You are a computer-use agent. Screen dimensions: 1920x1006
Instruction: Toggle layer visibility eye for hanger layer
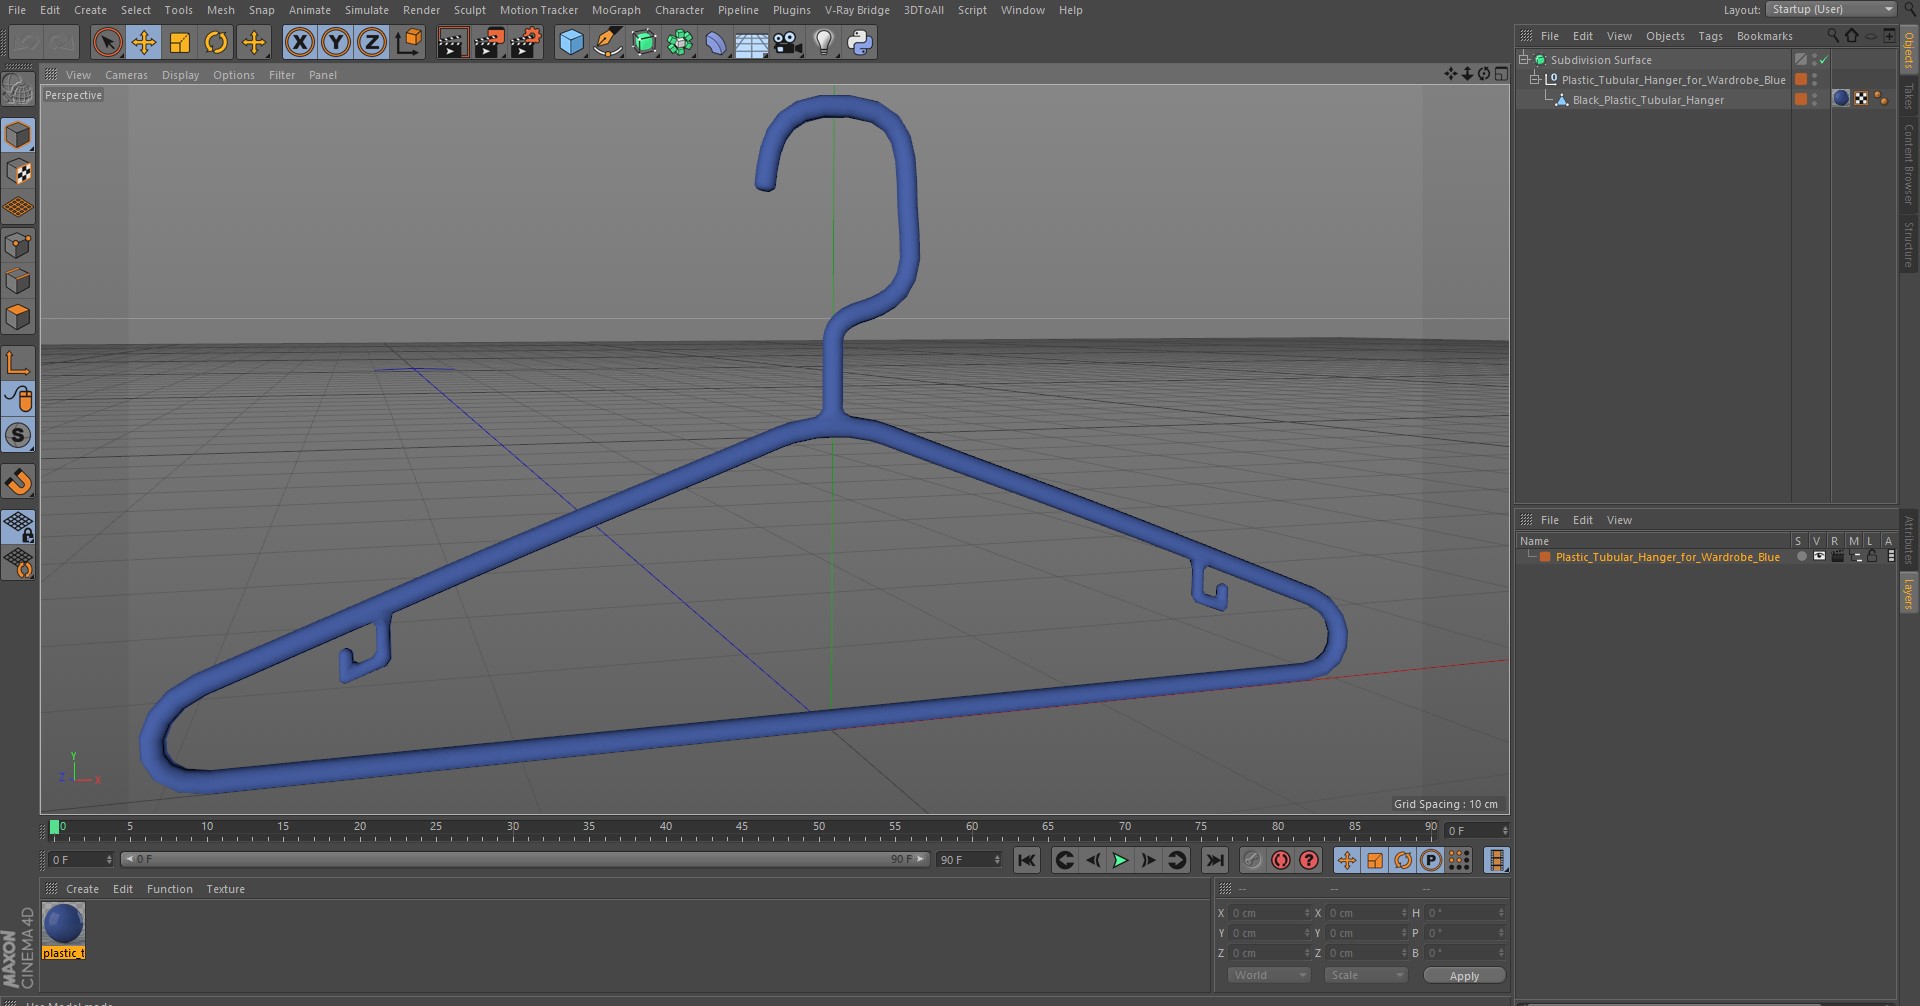(x=1819, y=556)
